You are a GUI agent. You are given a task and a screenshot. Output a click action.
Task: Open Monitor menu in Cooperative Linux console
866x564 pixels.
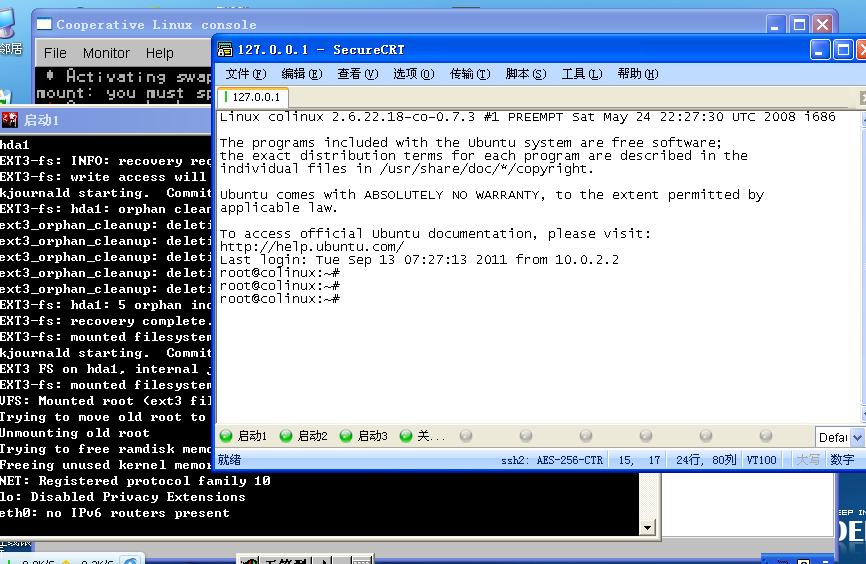tap(106, 53)
